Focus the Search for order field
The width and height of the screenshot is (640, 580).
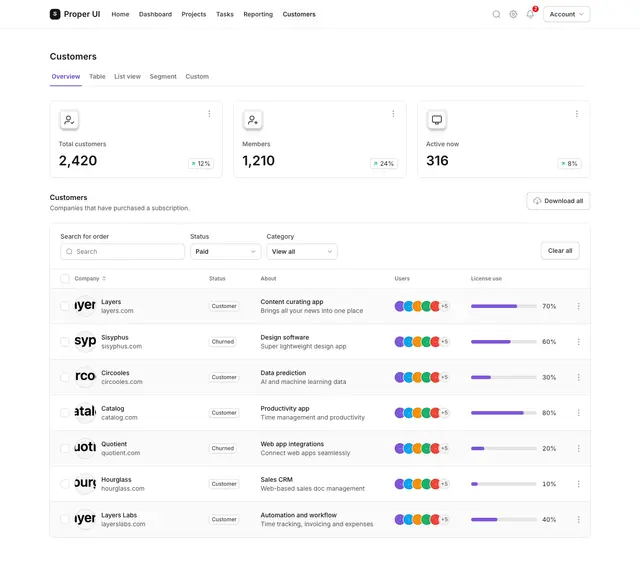(122, 251)
